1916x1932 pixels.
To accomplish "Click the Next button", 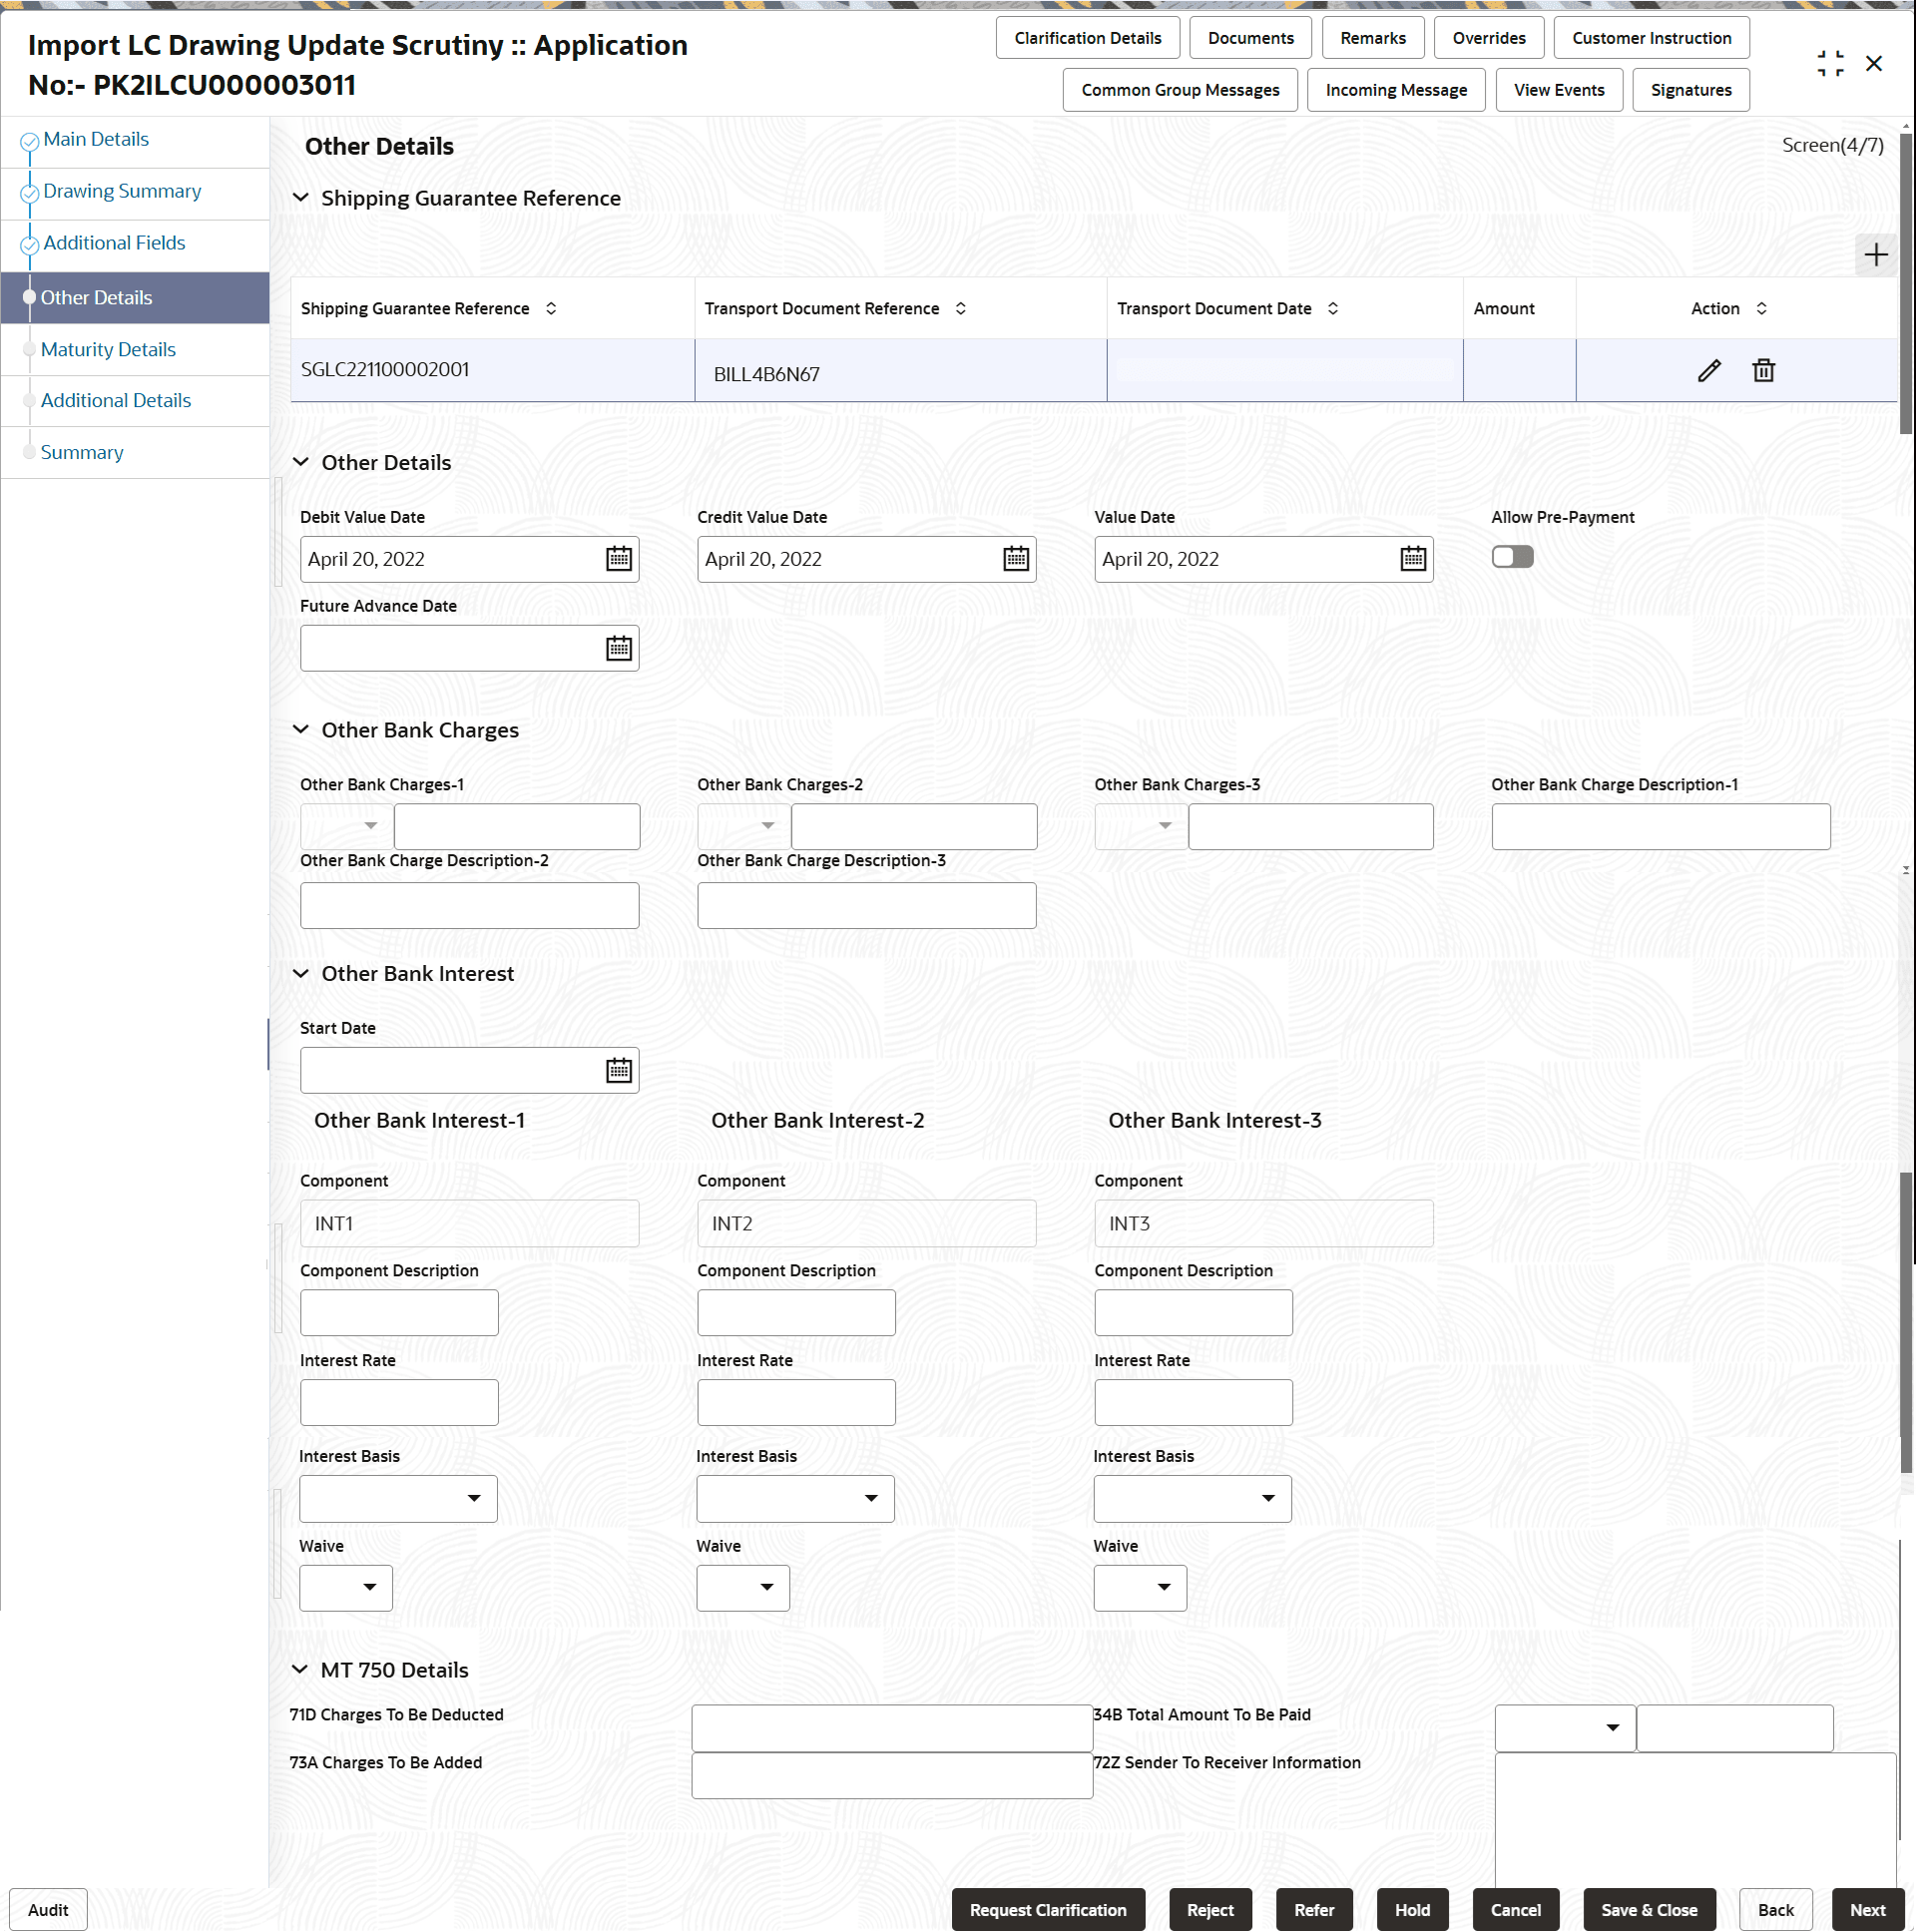I will point(1868,1909).
